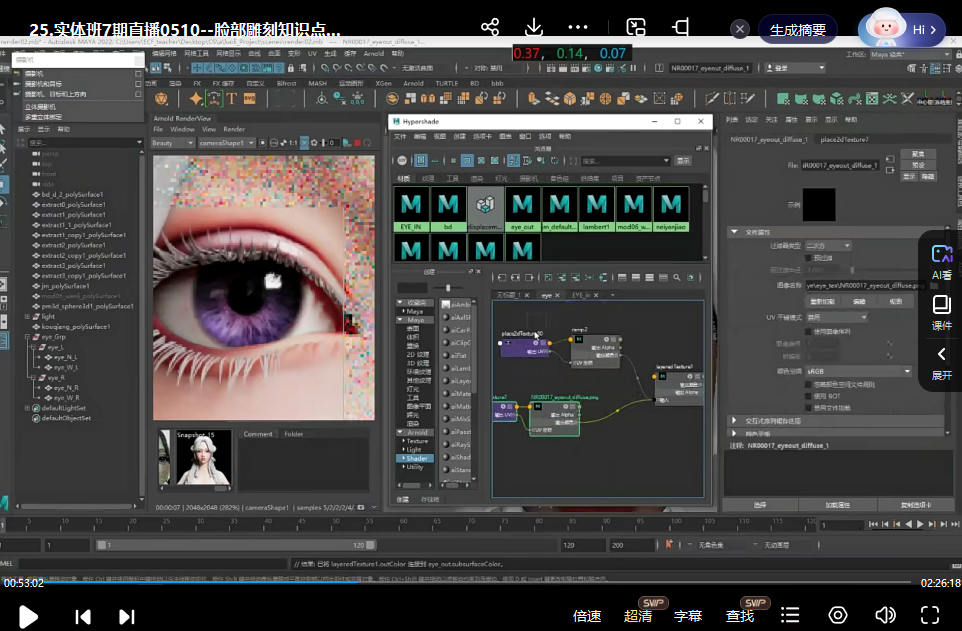This screenshot has height=631, width=962.
Task: Open the player settings icon
Action: (838, 615)
